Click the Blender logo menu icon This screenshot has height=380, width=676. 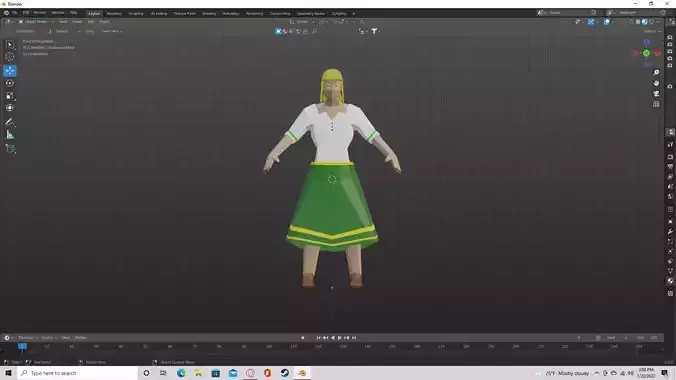[x=6, y=13]
